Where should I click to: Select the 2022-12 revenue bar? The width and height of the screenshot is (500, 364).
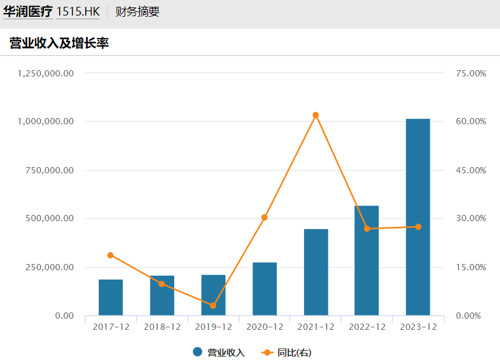(x=367, y=260)
